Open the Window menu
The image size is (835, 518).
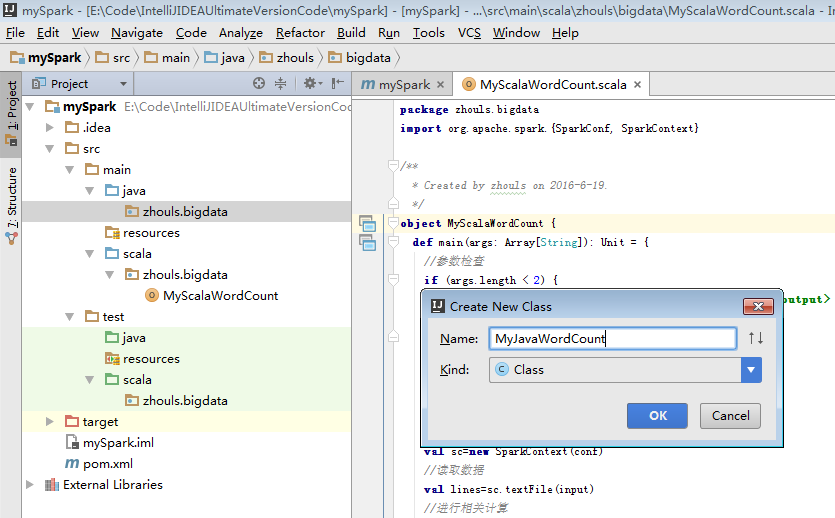[x=516, y=33]
